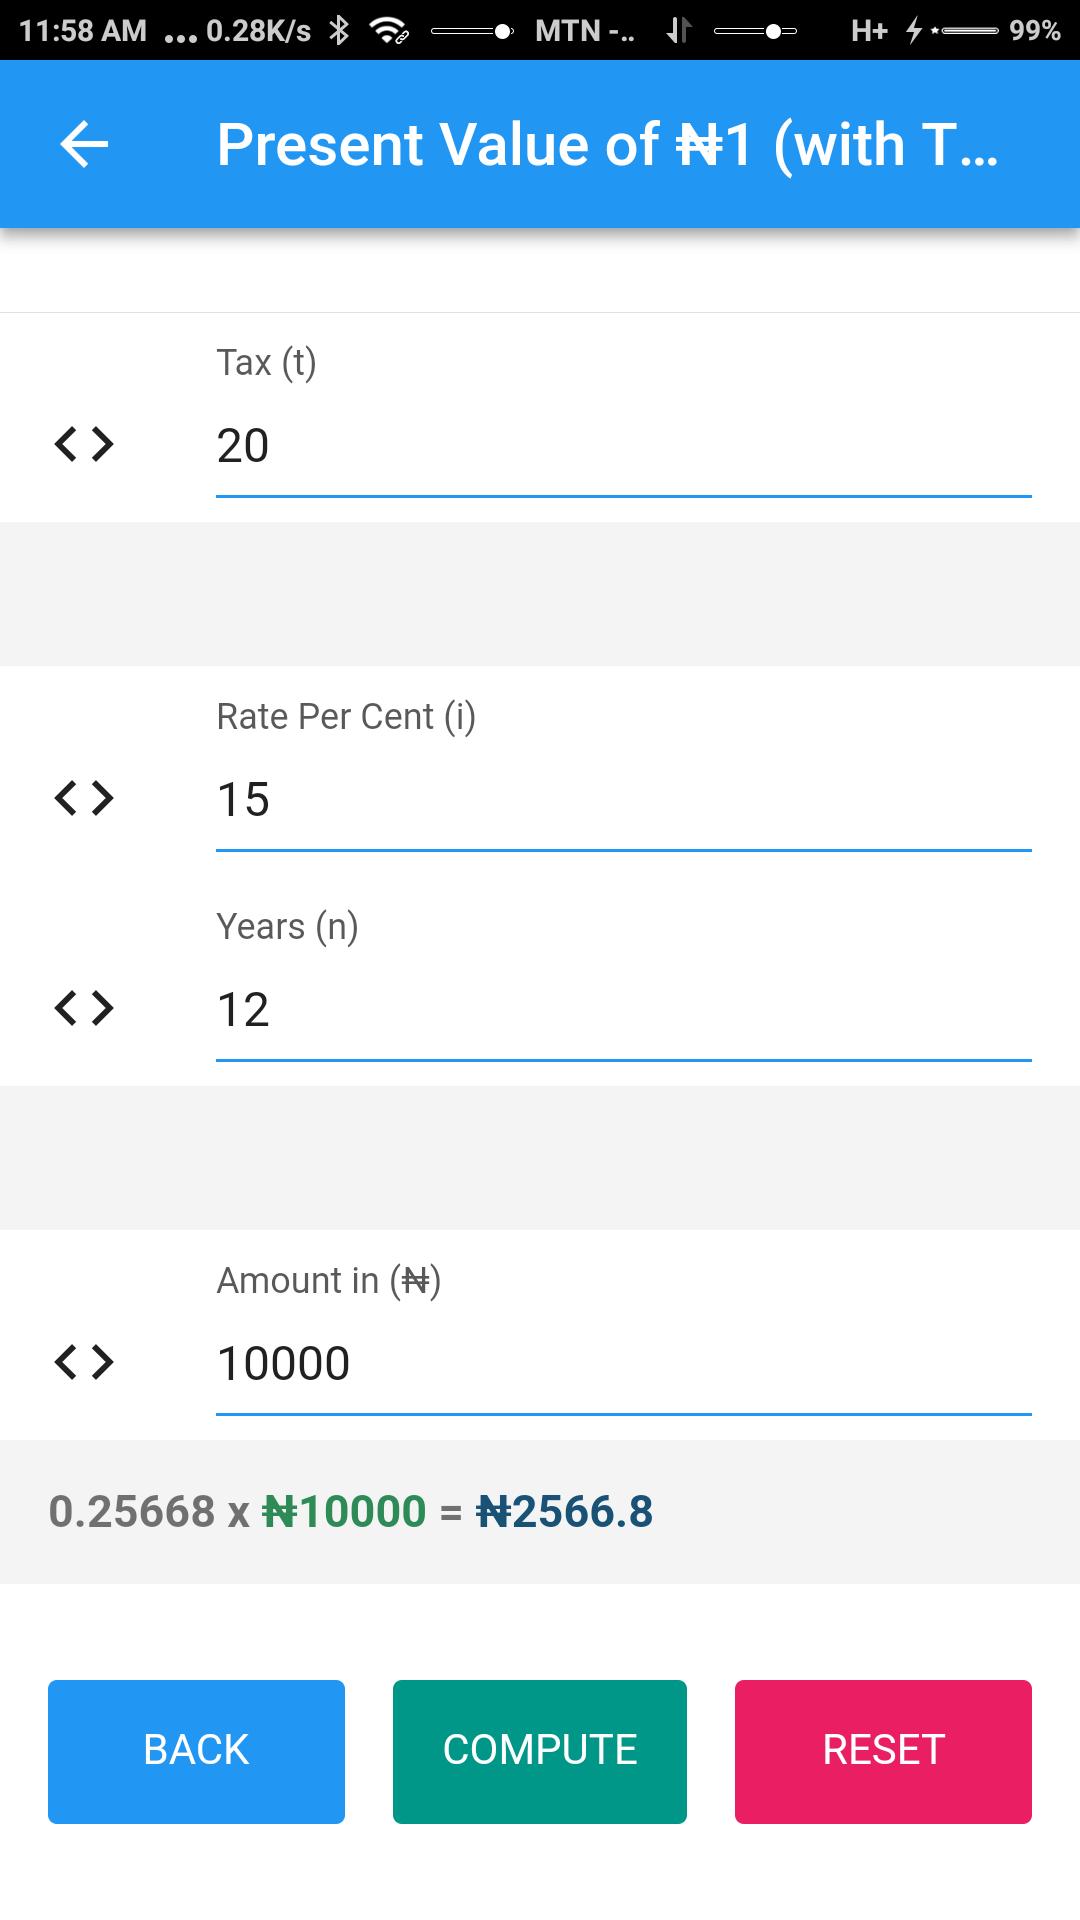1080x1920 pixels.
Task: Tap the 0.25668 factor in result
Action: (132, 1511)
